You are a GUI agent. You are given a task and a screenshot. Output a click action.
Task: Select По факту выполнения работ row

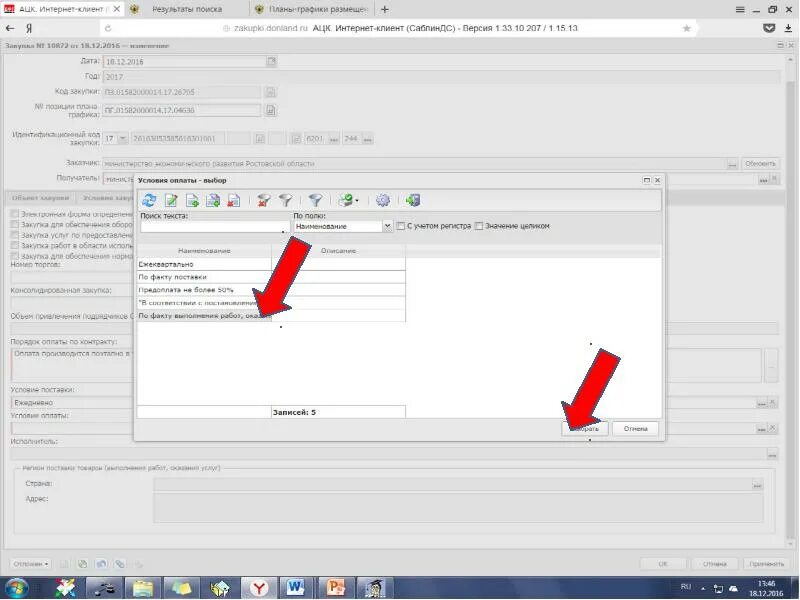point(271,316)
